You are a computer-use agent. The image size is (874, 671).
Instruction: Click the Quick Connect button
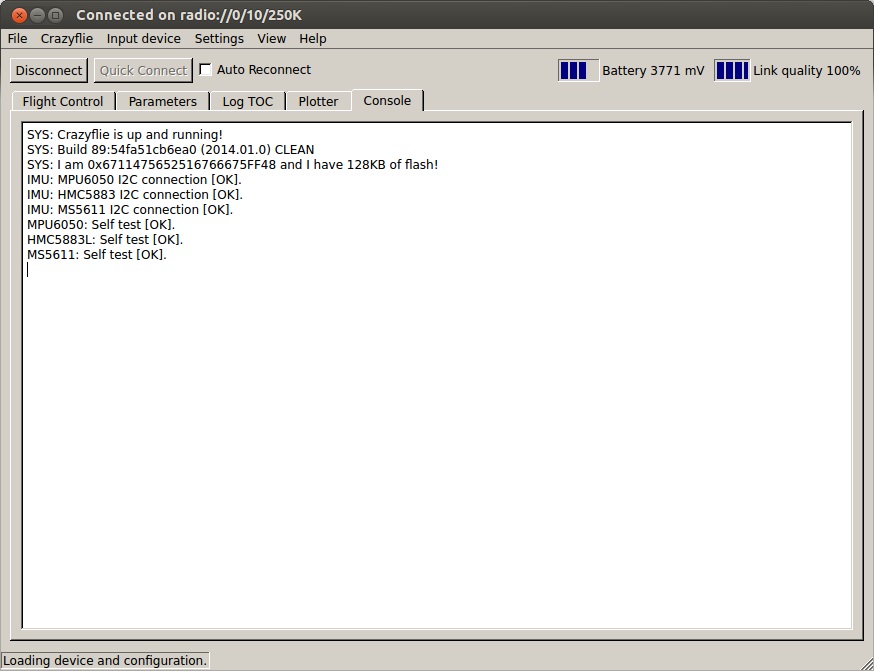[x=143, y=70]
